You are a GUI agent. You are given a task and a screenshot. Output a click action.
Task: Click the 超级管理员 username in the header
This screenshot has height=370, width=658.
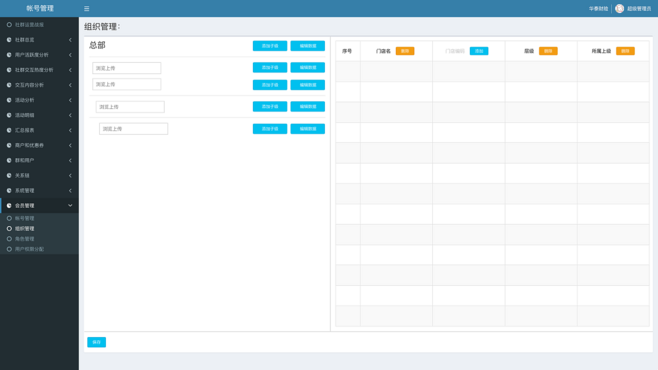tap(639, 9)
